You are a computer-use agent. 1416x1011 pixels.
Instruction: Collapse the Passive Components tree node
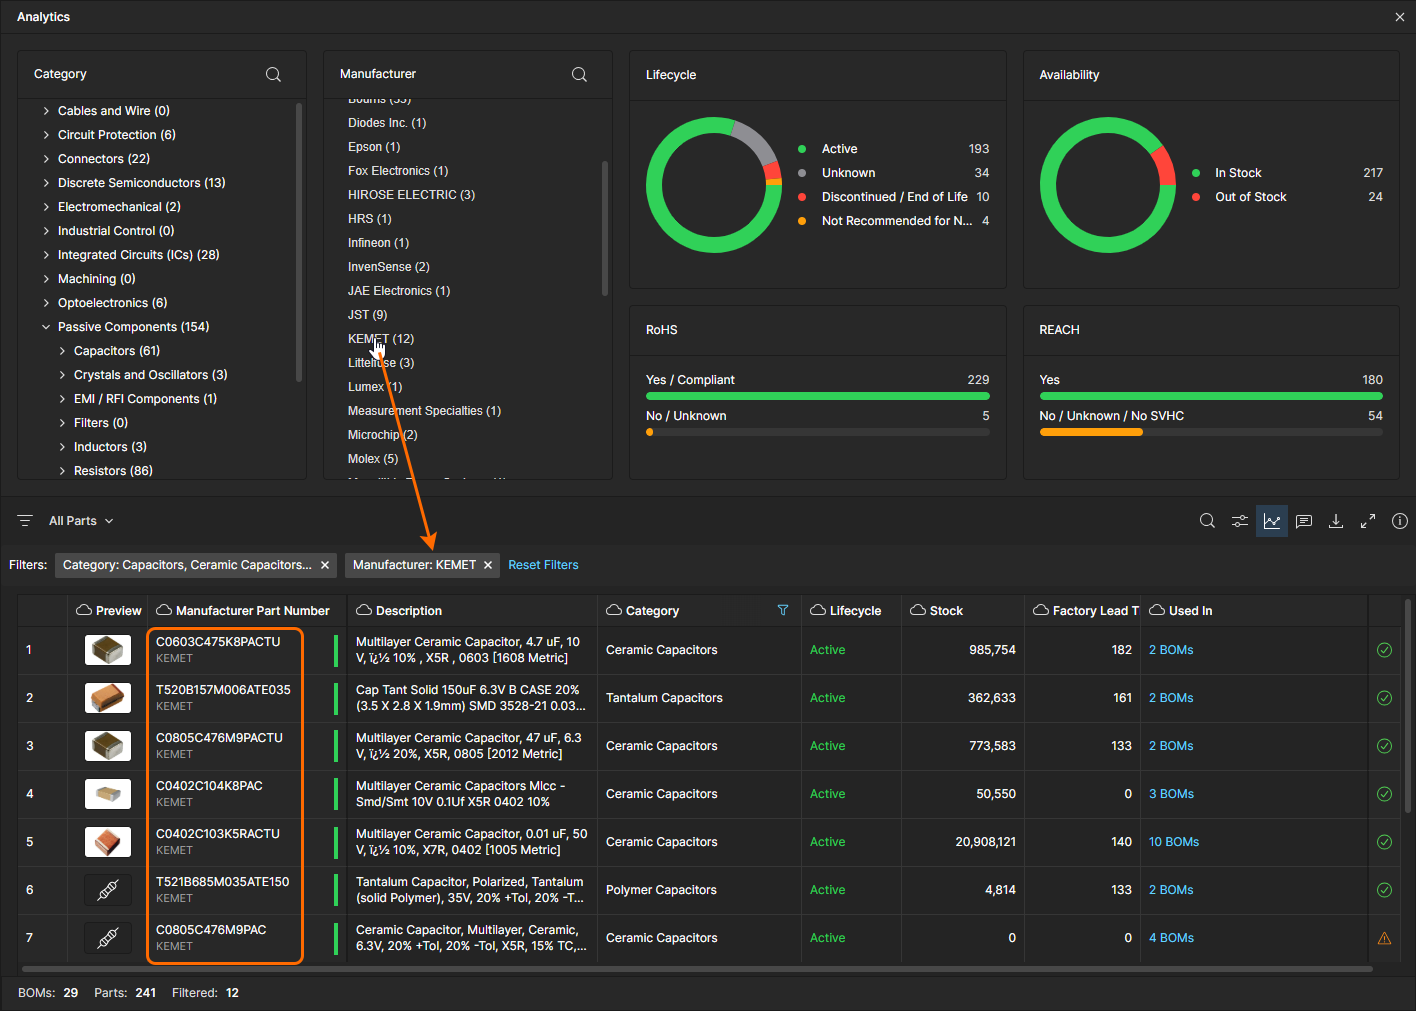coord(46,327)
